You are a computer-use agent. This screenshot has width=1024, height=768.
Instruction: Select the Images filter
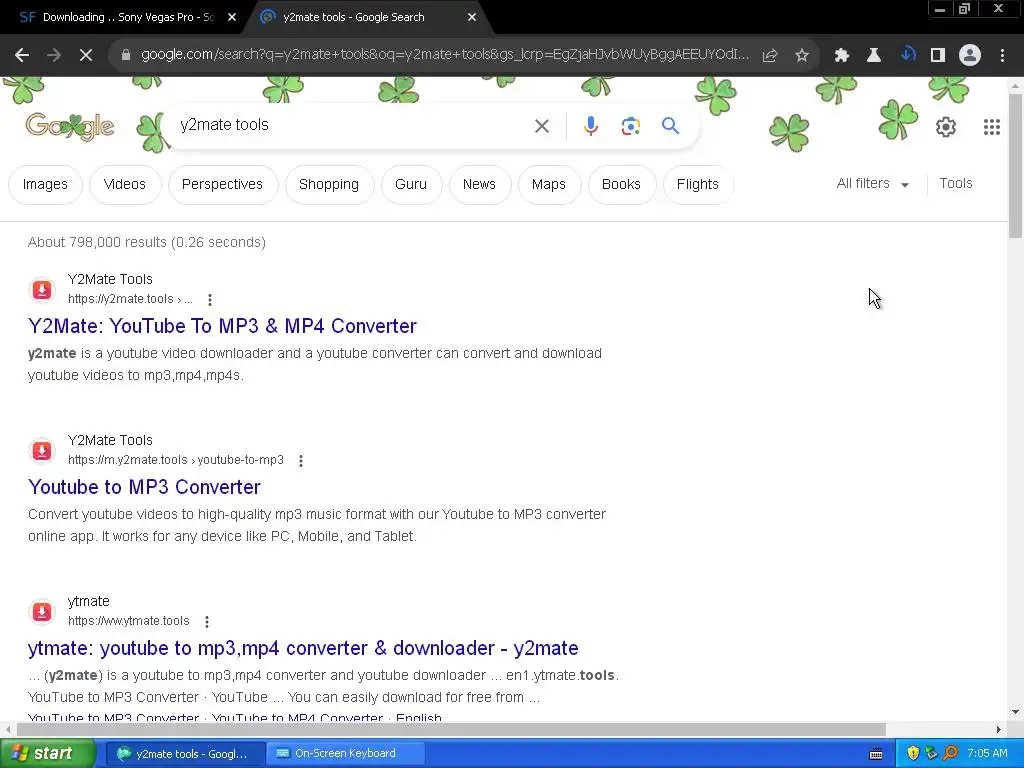pos(45,185)
